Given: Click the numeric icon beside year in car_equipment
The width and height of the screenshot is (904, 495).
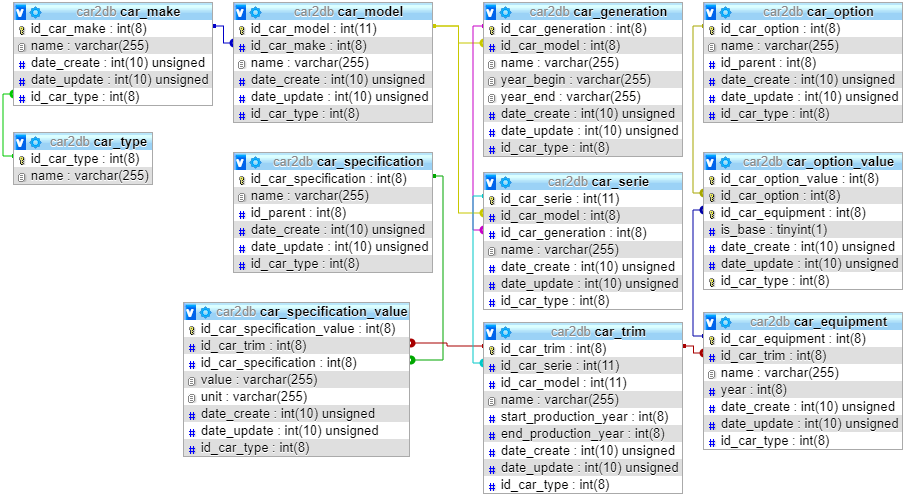Looking at the screenshot, I should pos(712,390).
